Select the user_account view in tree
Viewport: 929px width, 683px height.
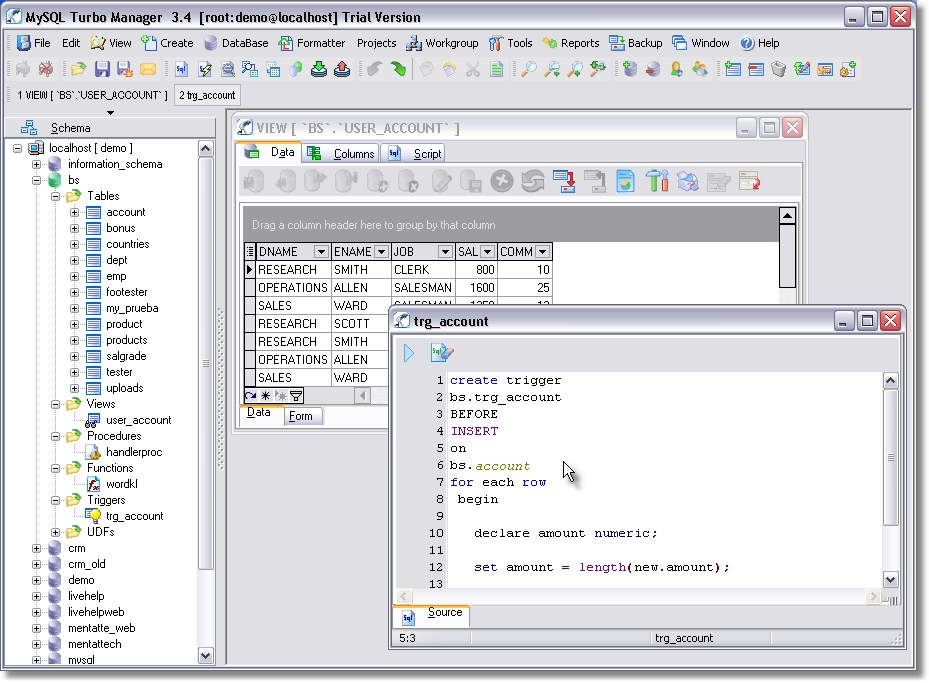coord(138,420)
